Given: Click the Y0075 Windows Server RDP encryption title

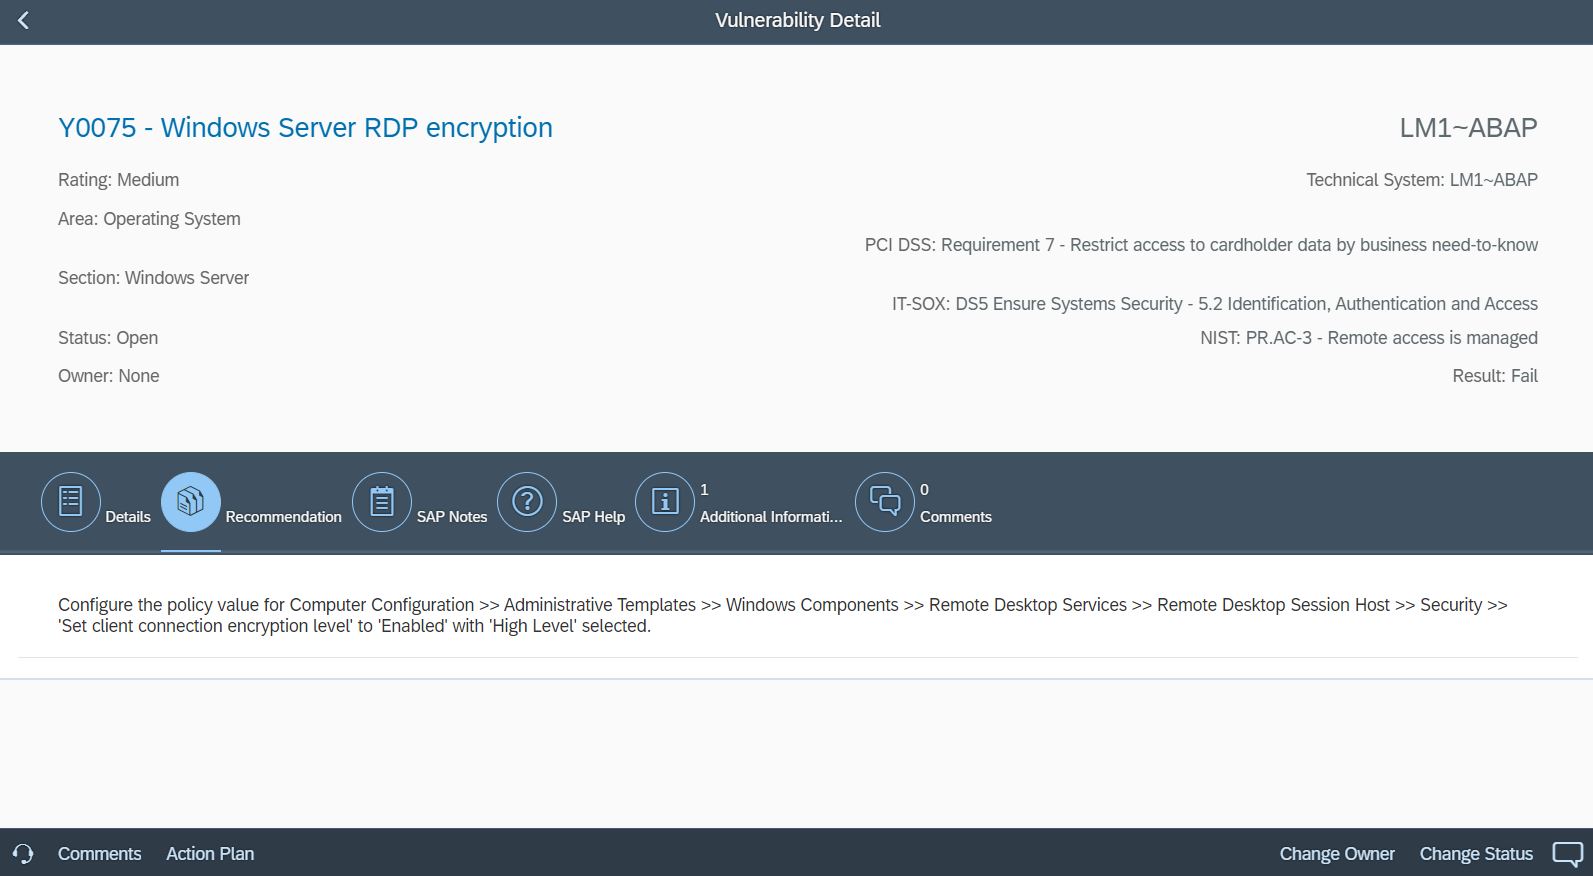Looking at the screenshot, I should [305, 128].
